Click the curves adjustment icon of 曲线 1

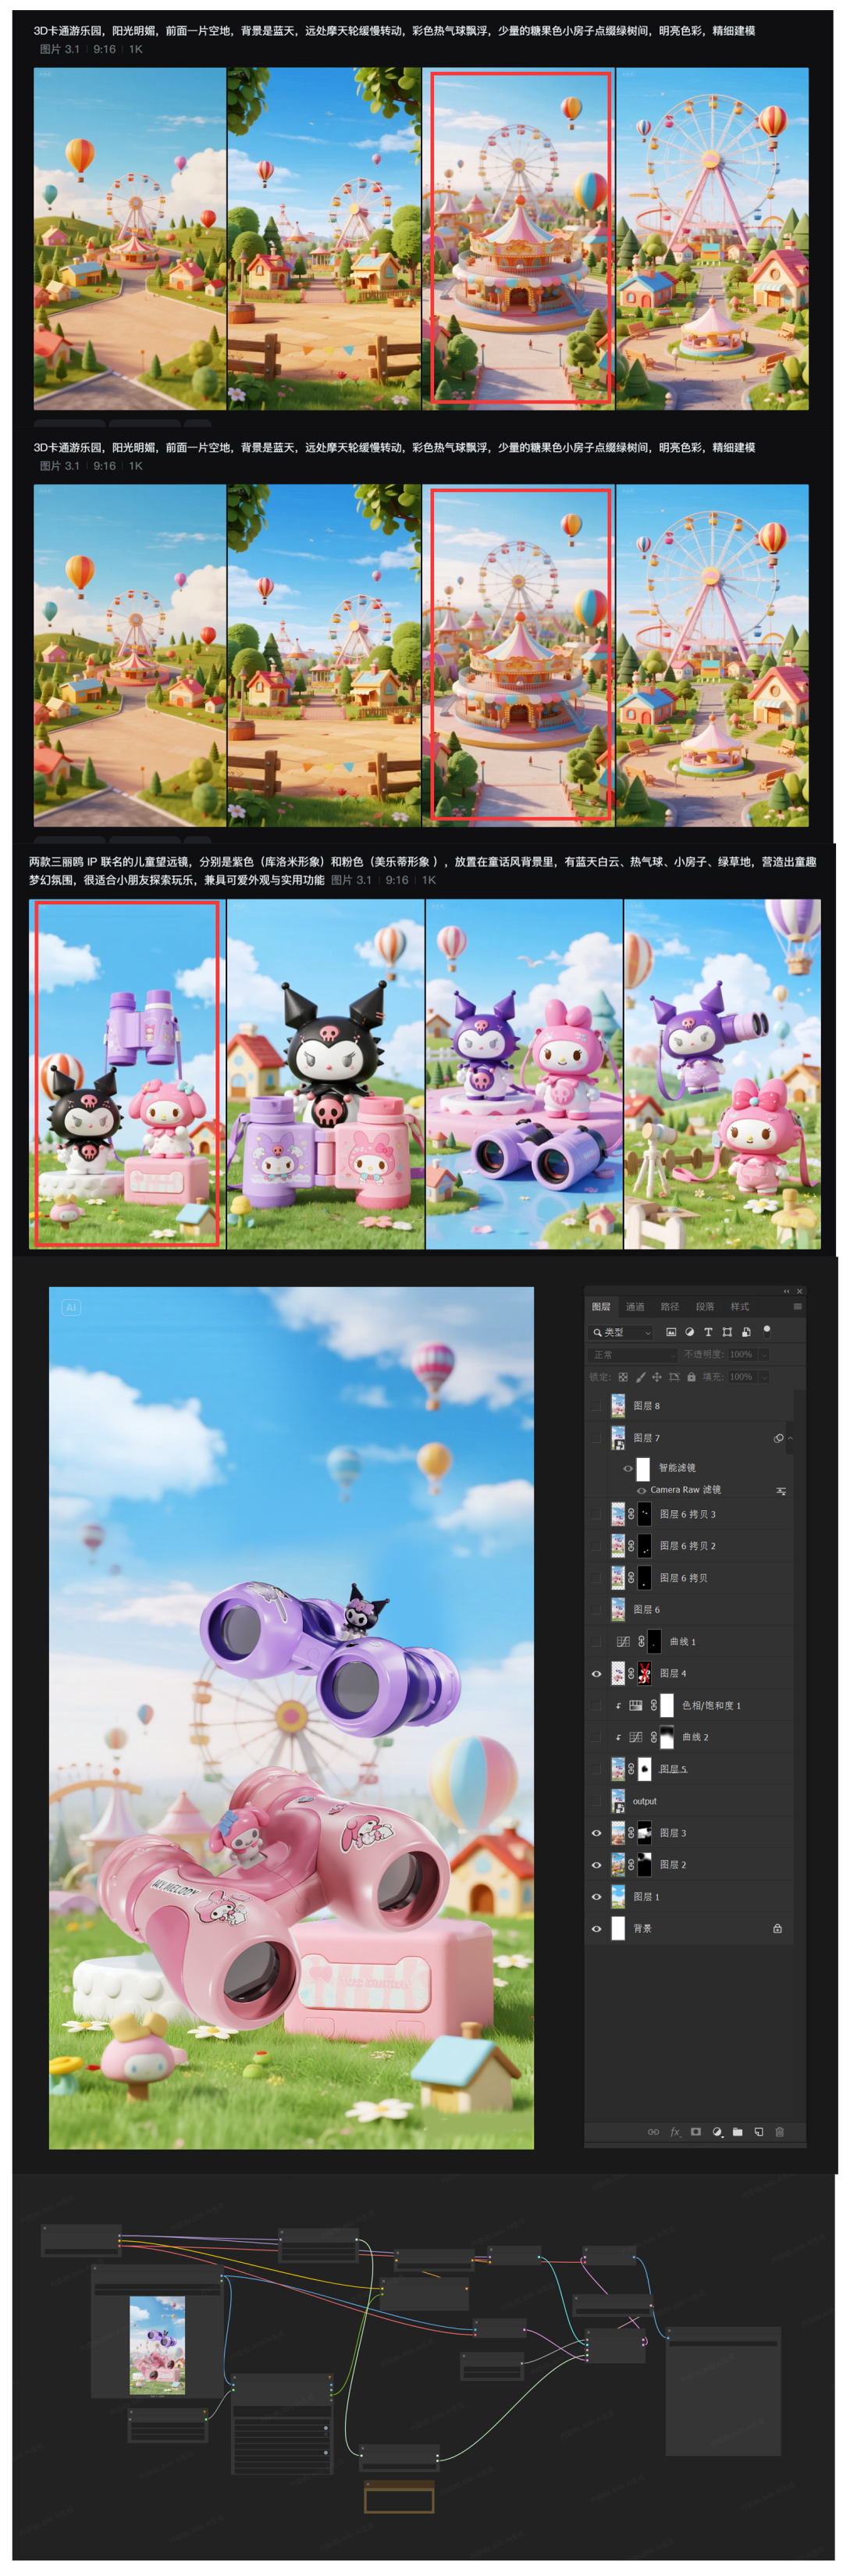[x=623, y=1641]
